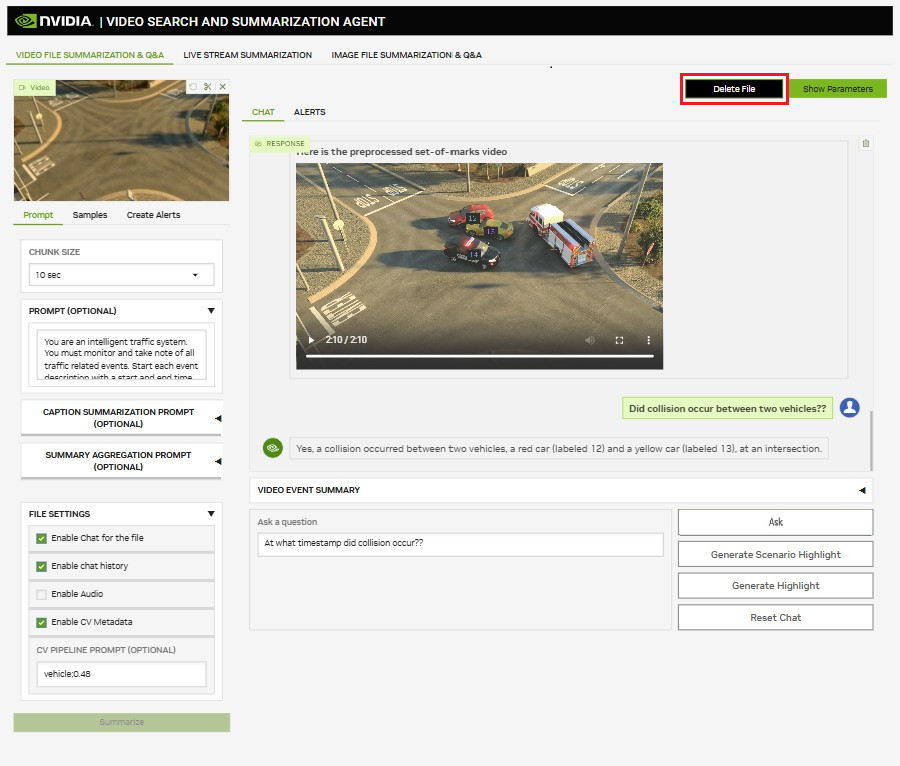Click the undo icon on video preview
The image size is (900, 766).
[193, 87]
